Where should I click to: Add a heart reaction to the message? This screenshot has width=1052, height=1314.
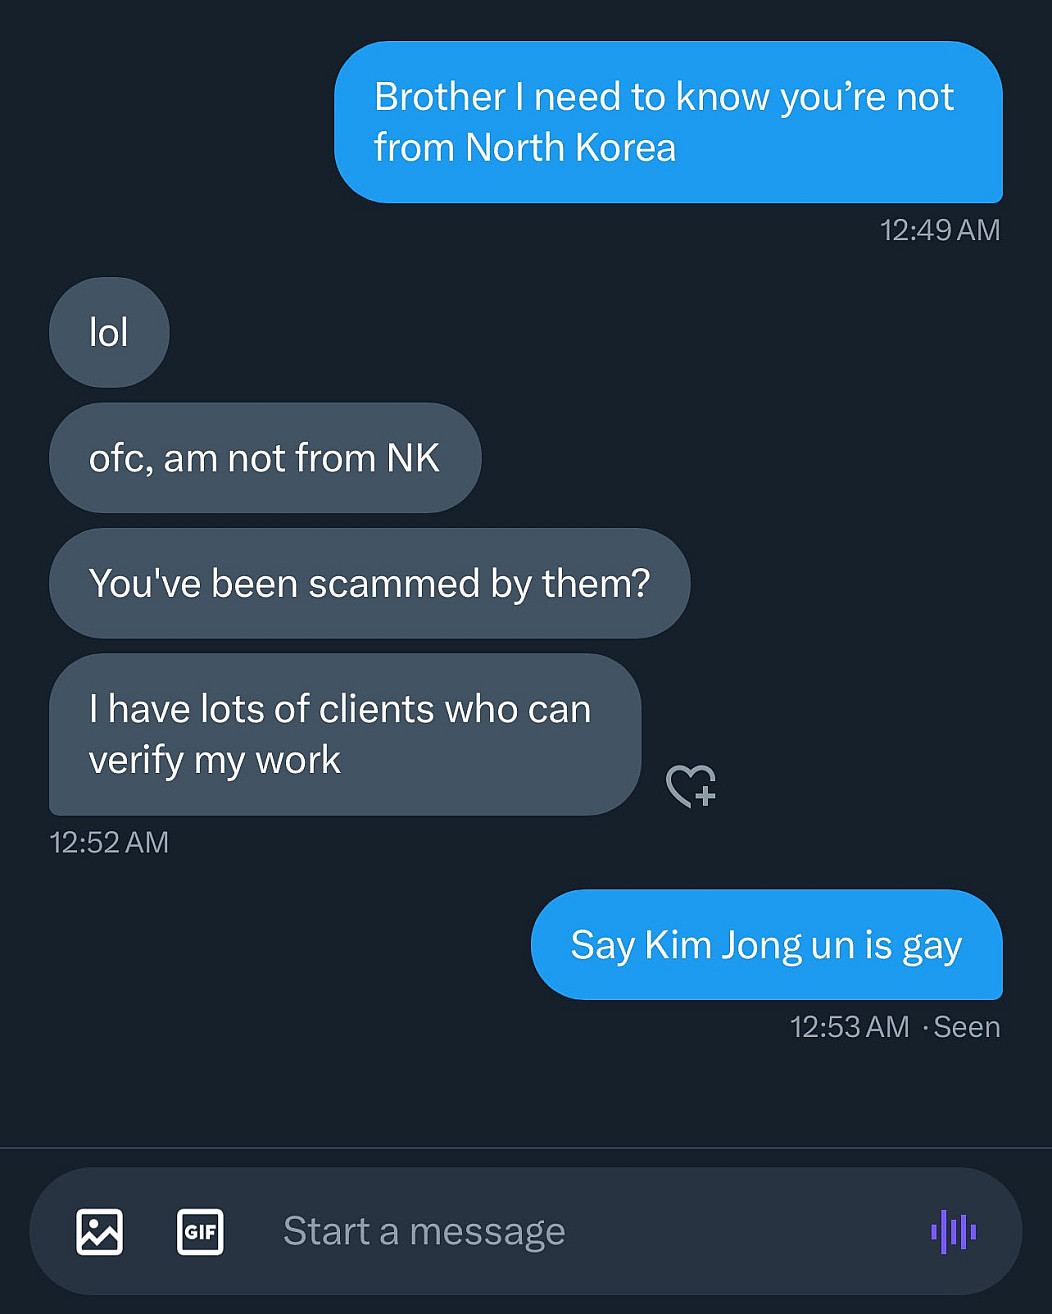tap(691, 786)
